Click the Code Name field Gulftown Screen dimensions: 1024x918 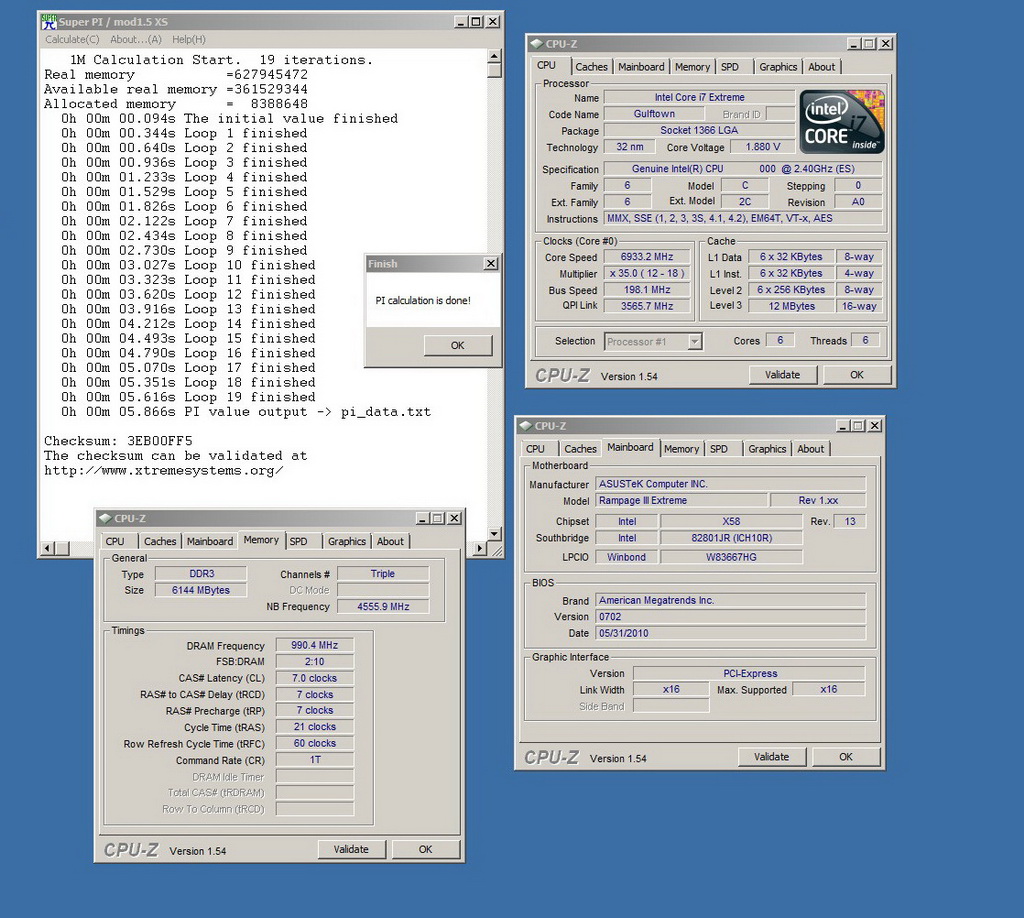pyautogui.click(x=654, y=114)
